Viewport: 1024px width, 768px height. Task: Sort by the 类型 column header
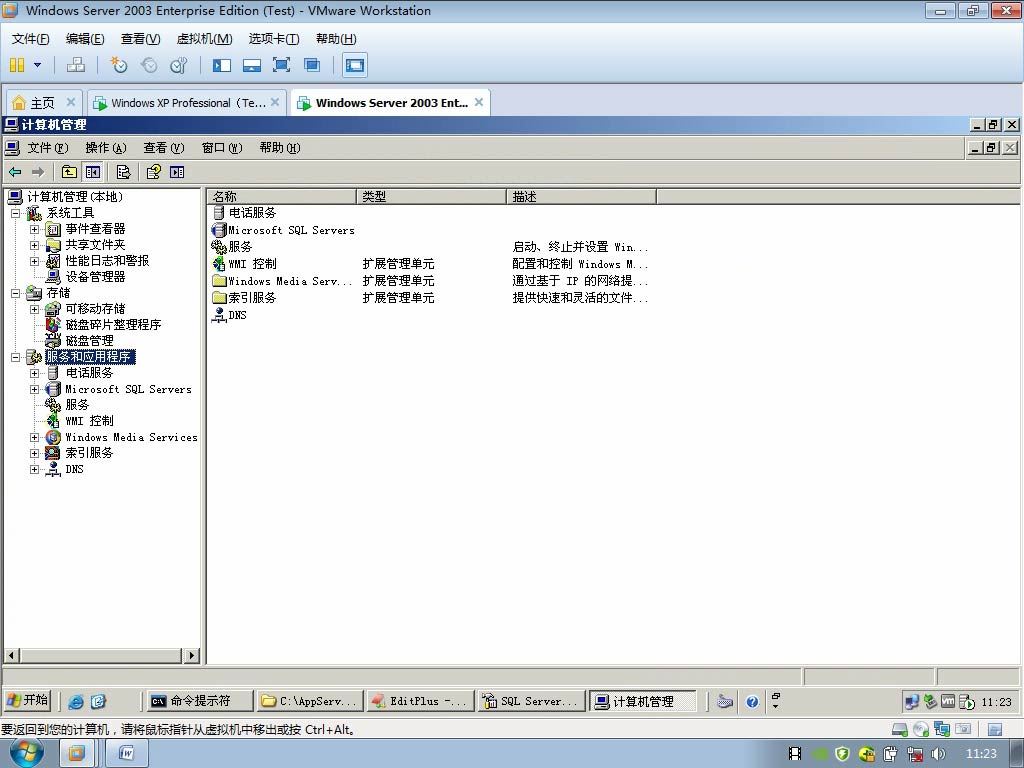(x=432, y=197)
